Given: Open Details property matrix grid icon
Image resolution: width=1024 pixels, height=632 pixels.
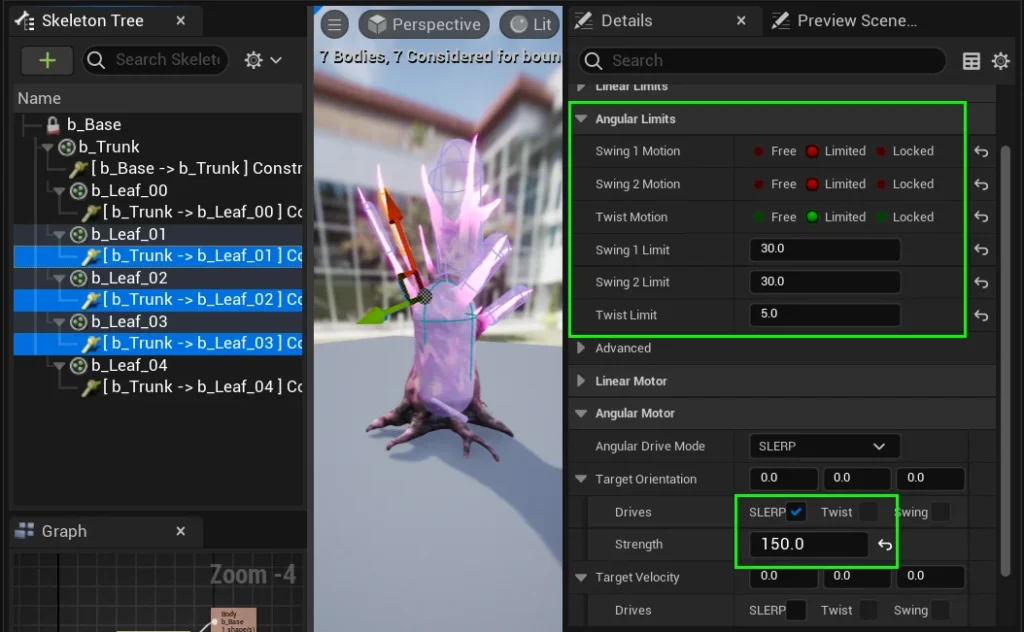Looking at the screenshot, I should click(x=971, y=61).
